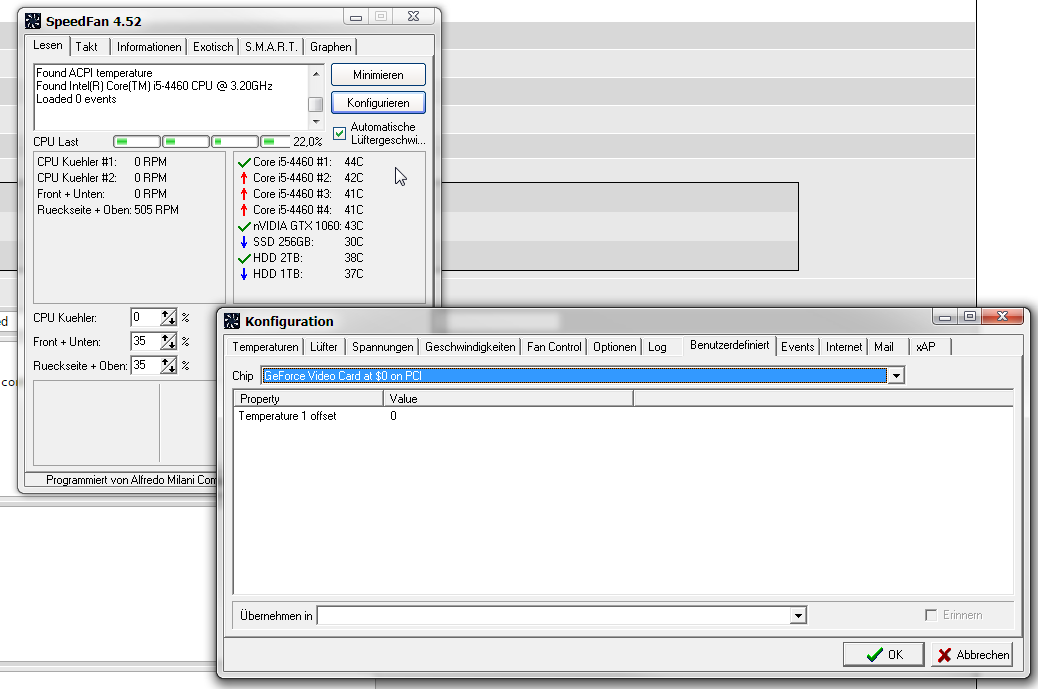Click red up arrow for Core i5-4460 #2
1038x689 pixels.
pos(244,178)
